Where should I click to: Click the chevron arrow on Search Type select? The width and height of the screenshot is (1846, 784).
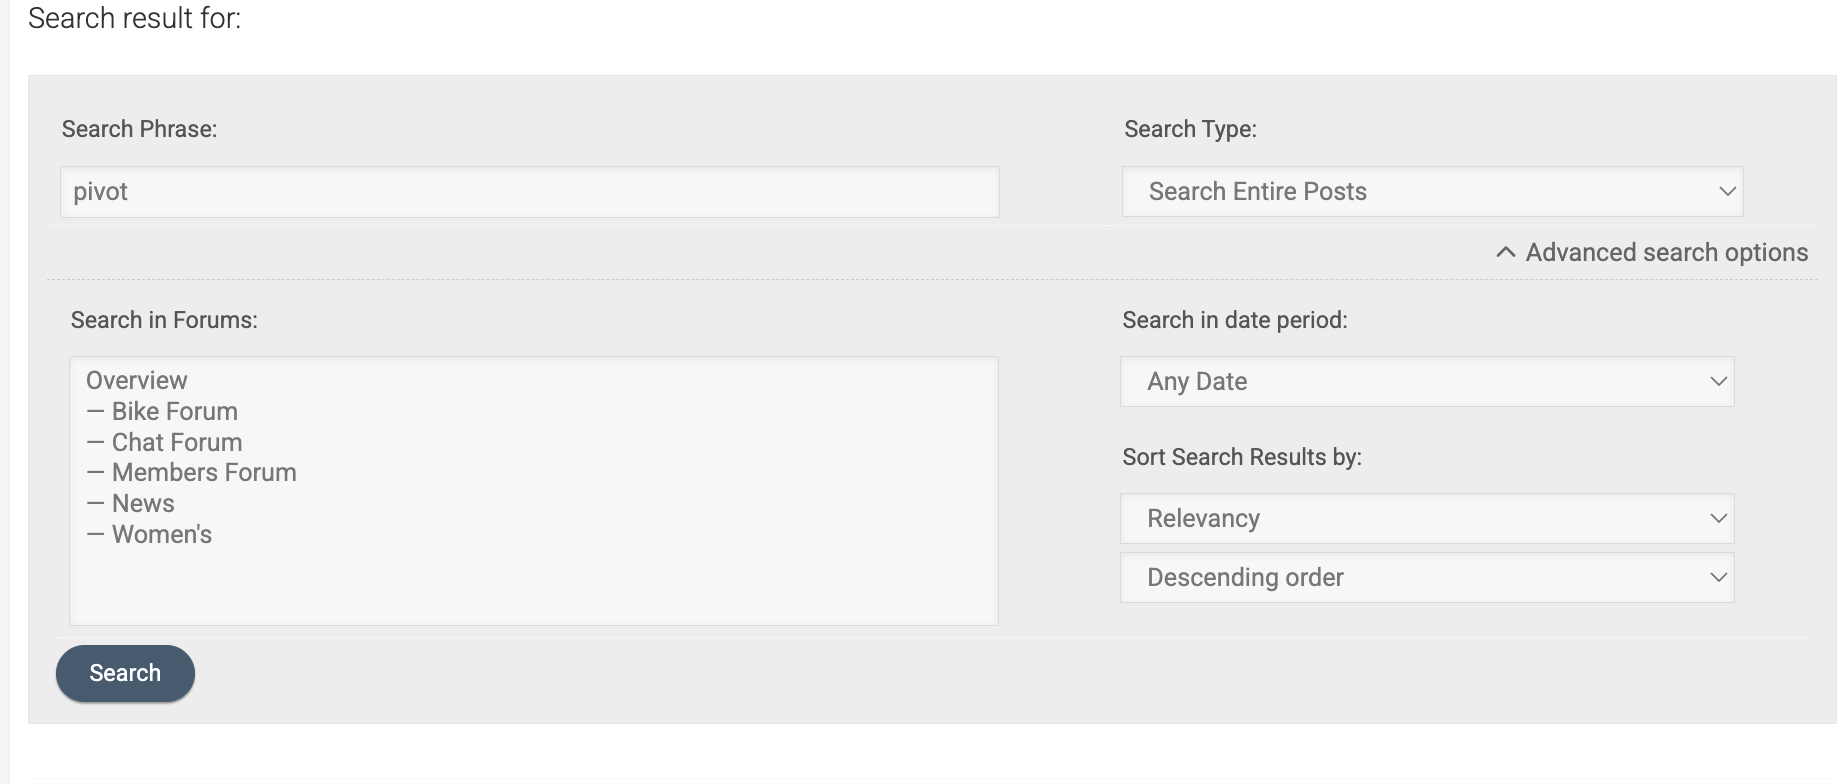tap(1726, 192)
